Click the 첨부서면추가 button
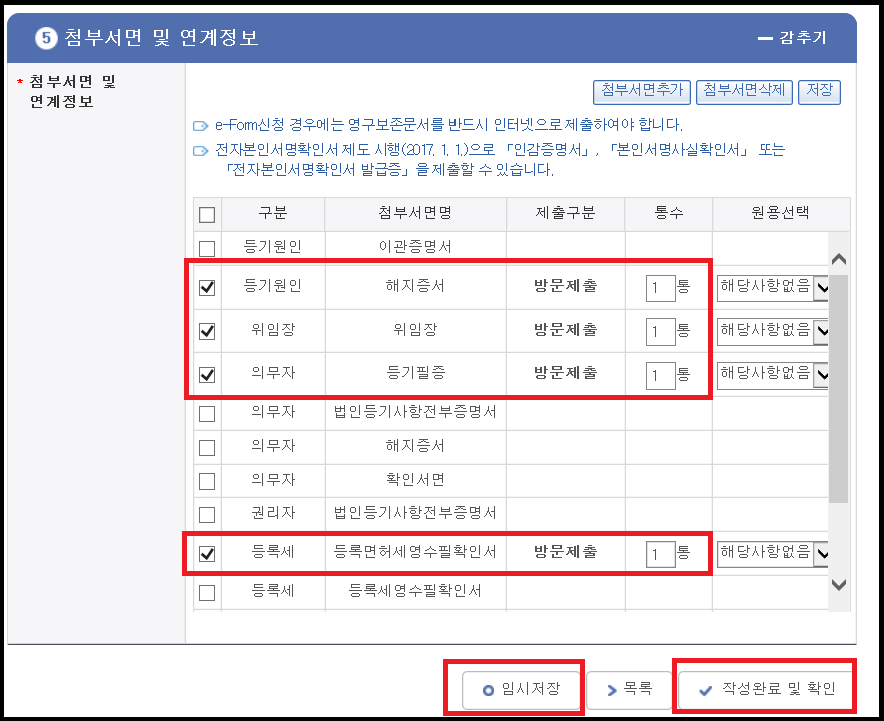The height and width of the screenshot is (721, 884). [x=642, y=91]
